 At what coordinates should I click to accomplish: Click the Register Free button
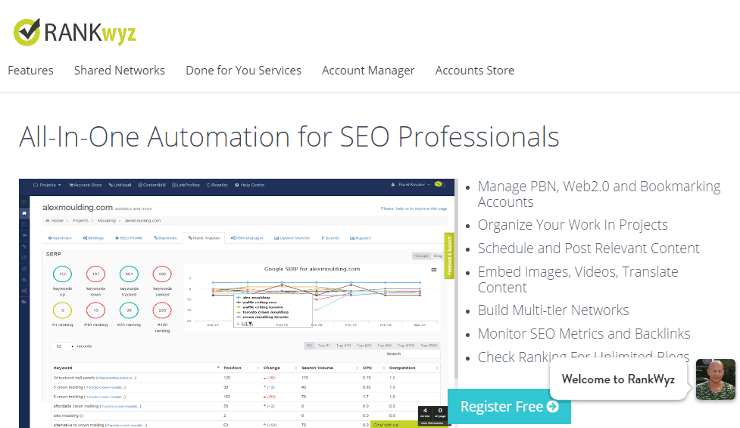click(509, 406)
